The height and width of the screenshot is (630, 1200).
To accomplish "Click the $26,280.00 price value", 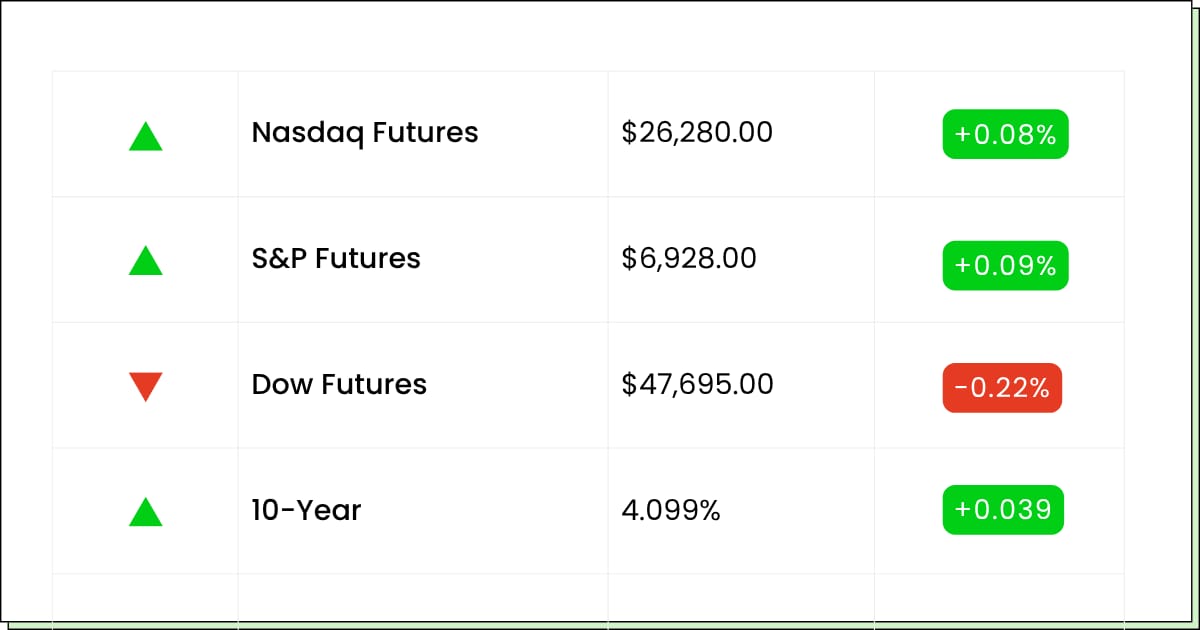I will 697,133.
